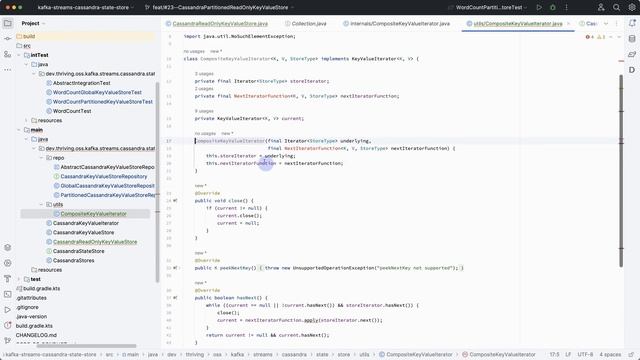Click the project panel horizontal scrollbar

[x=86, y=346]
